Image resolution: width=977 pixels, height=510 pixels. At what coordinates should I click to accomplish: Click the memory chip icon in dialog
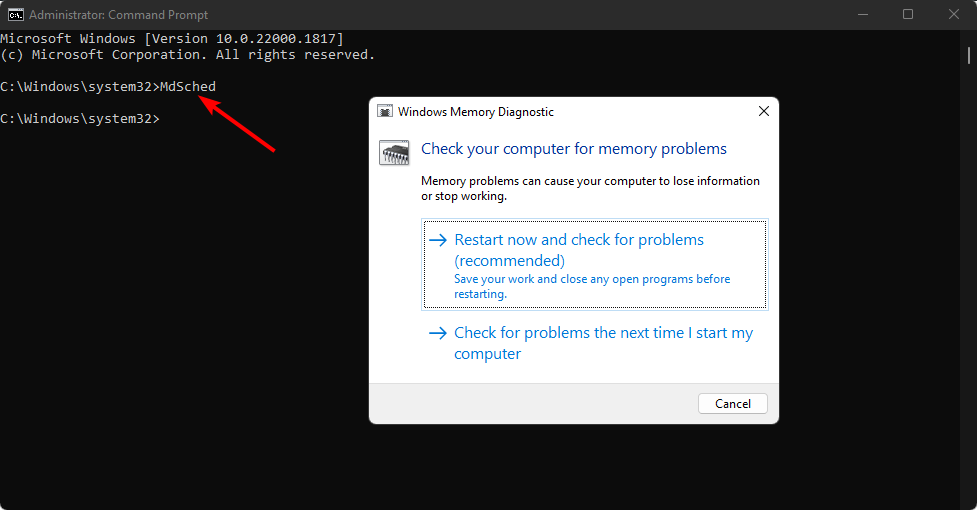pyautogui.click(x=394, y=152)
